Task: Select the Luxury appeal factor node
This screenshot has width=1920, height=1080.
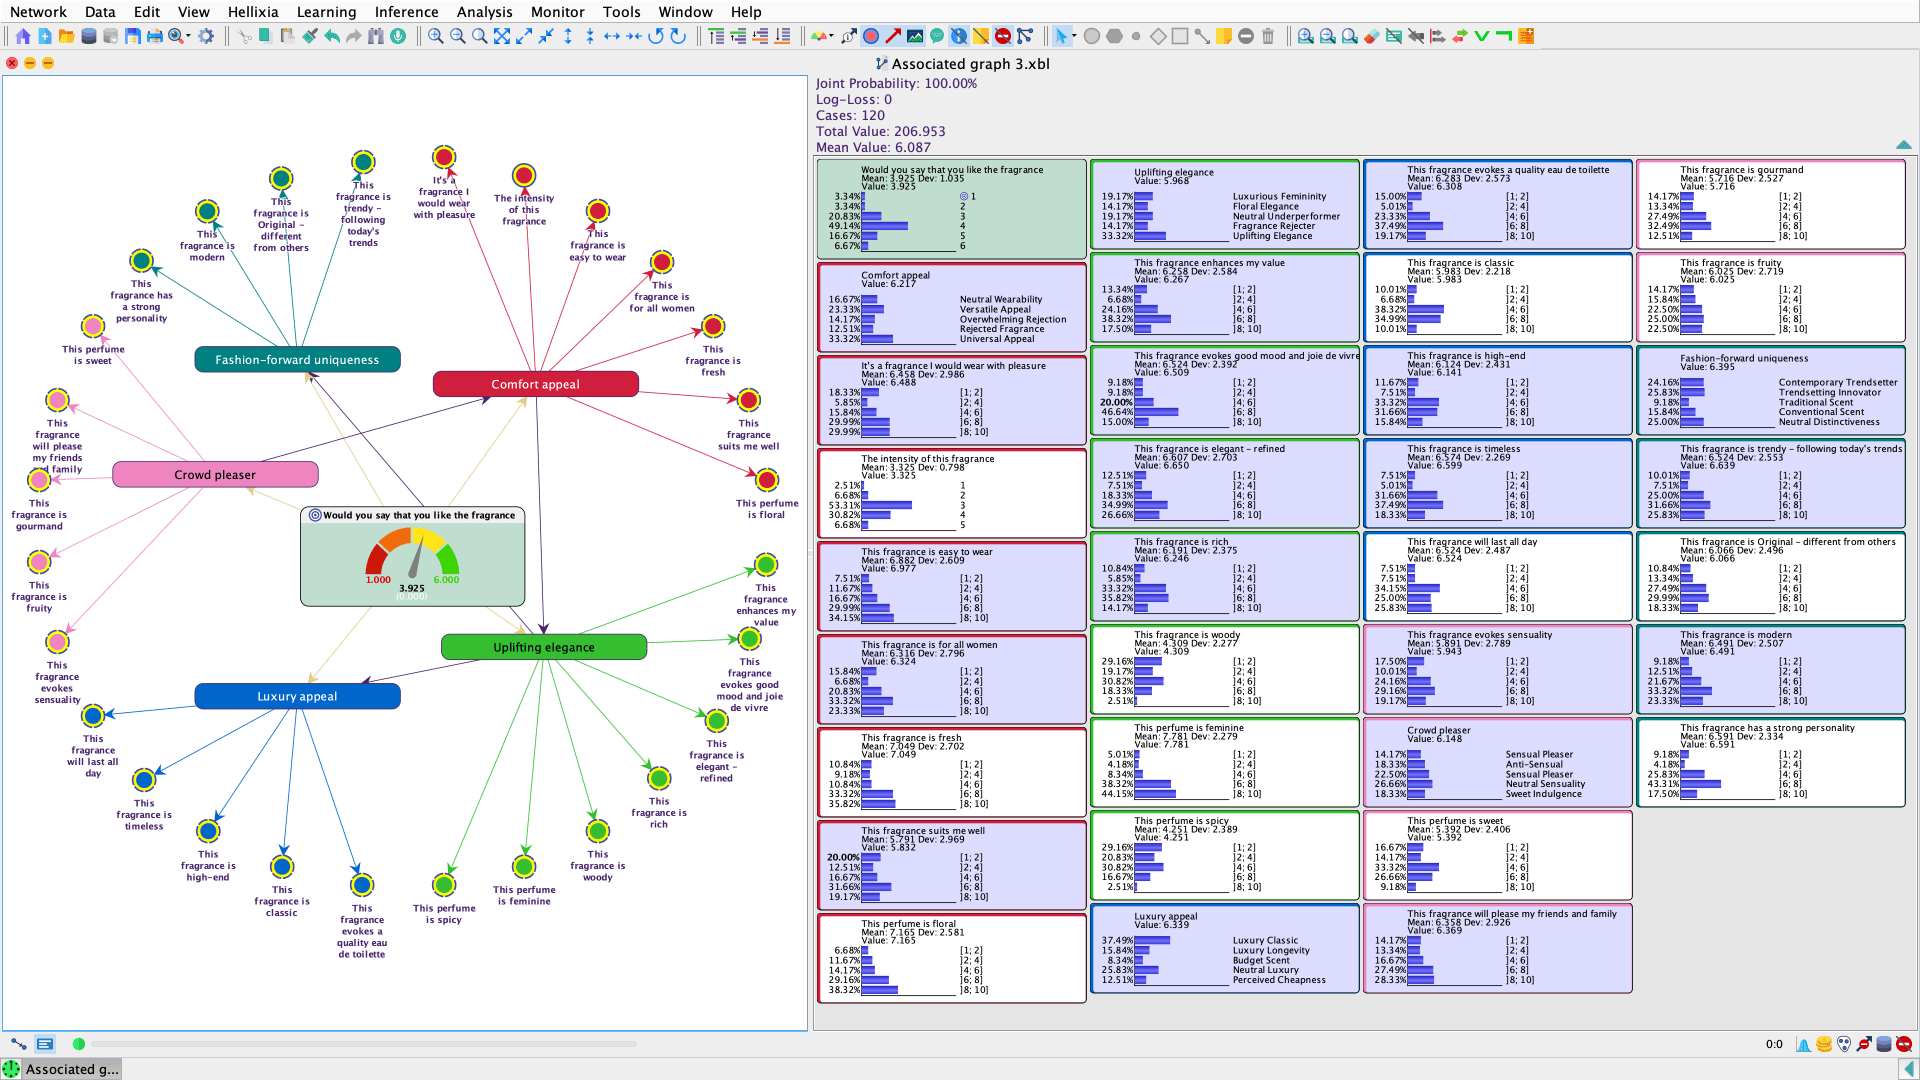Action: pos(297,697)
